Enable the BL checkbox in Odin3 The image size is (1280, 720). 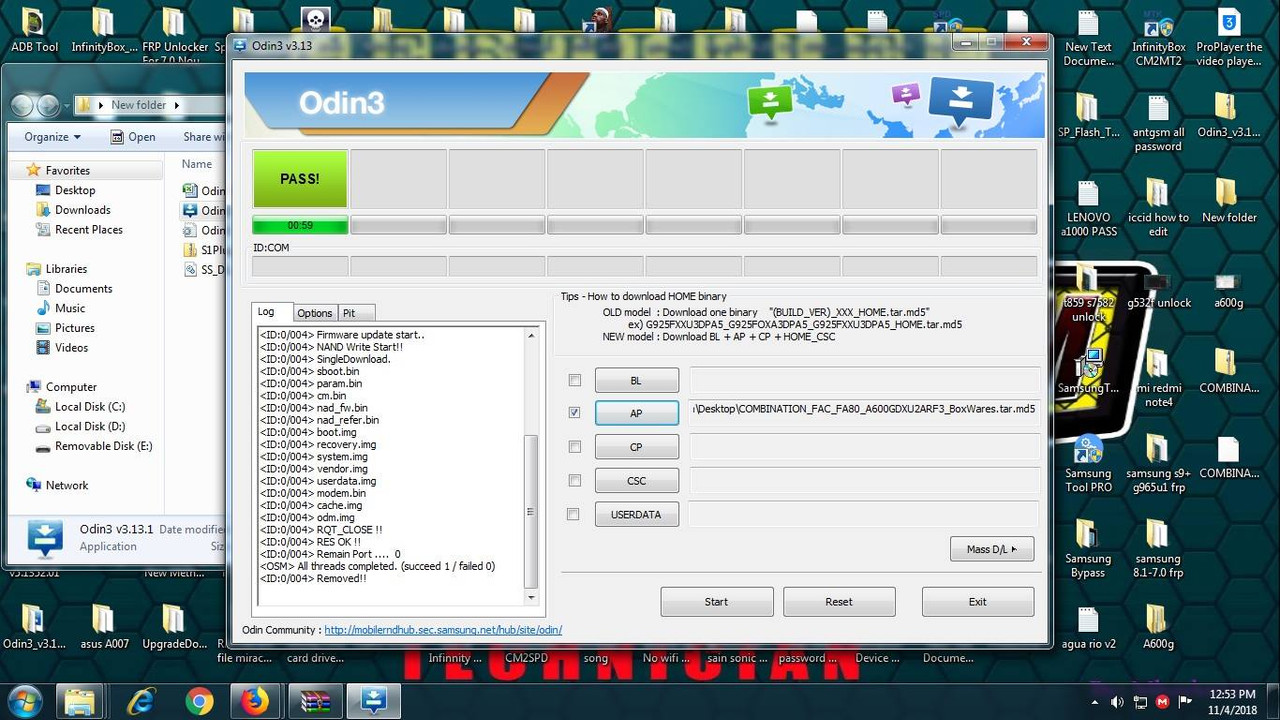click(574, 380)
